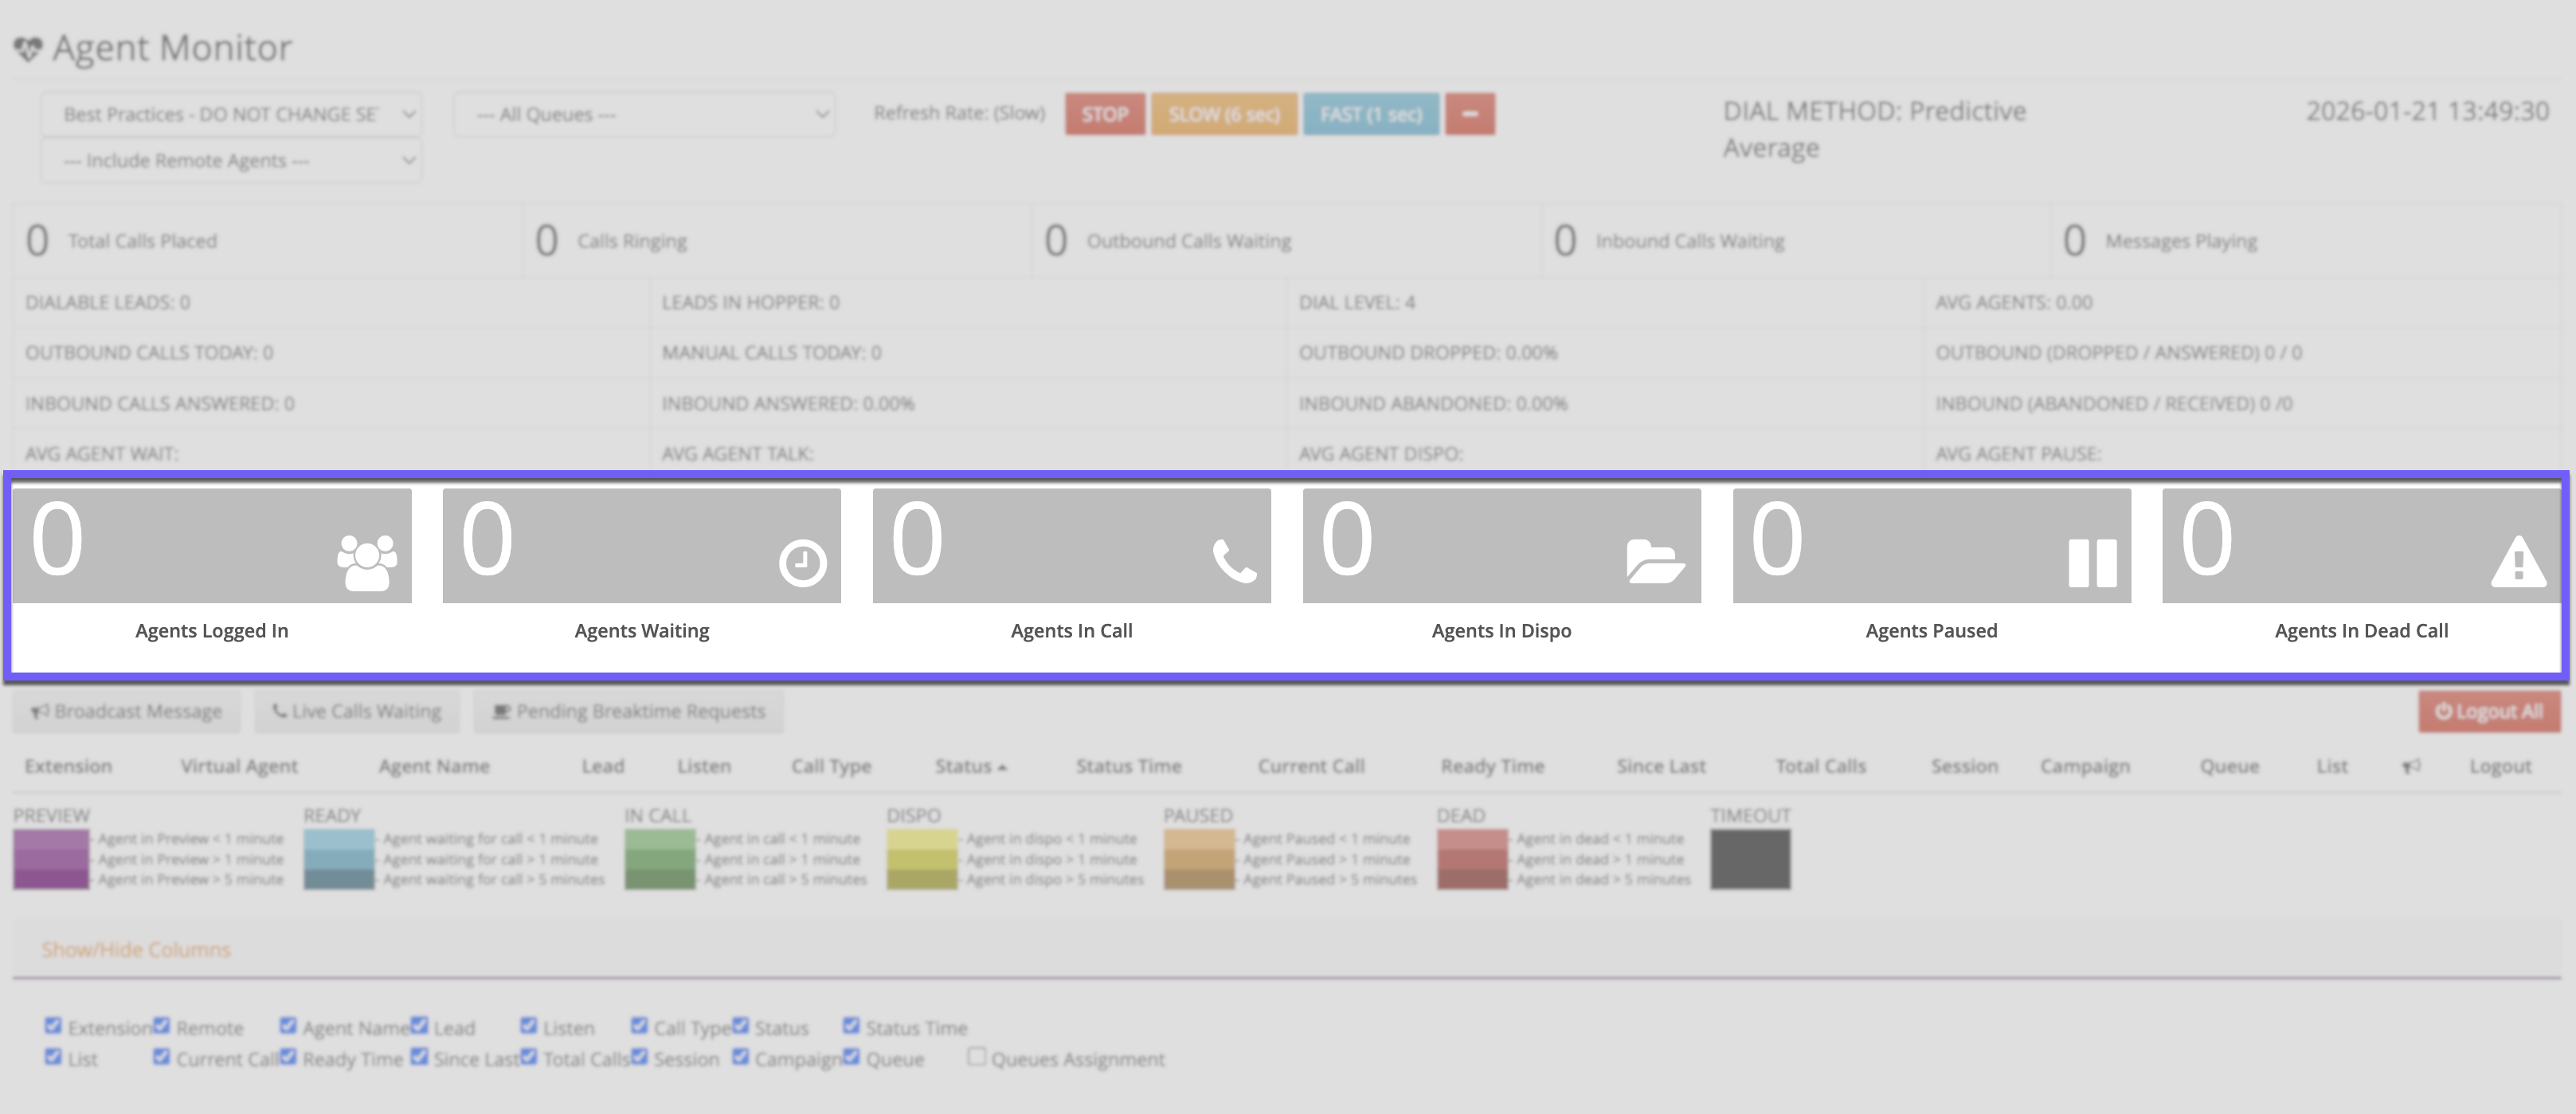Uncheck the Extension column checkbox
The image size is (2576, 1114).
(x=53, y=1025)
